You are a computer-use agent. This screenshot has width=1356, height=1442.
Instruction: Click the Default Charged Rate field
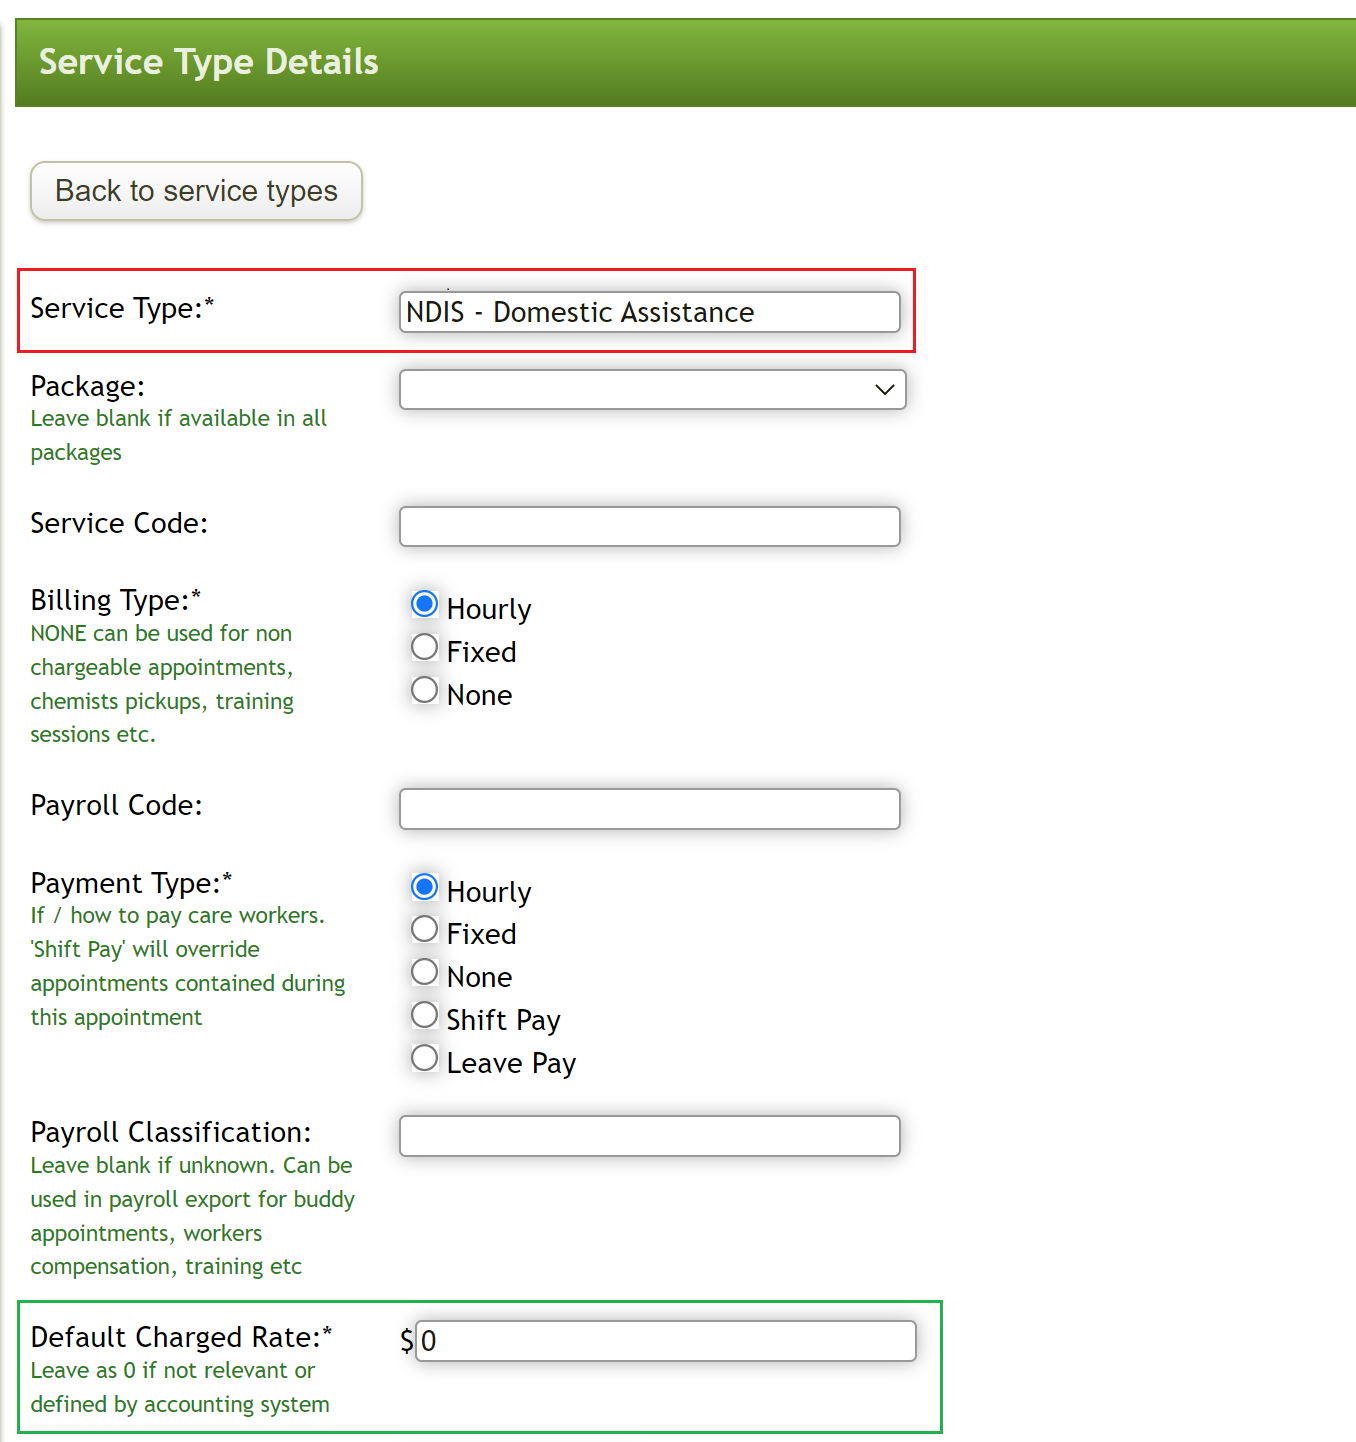(x=665, y=1341)
